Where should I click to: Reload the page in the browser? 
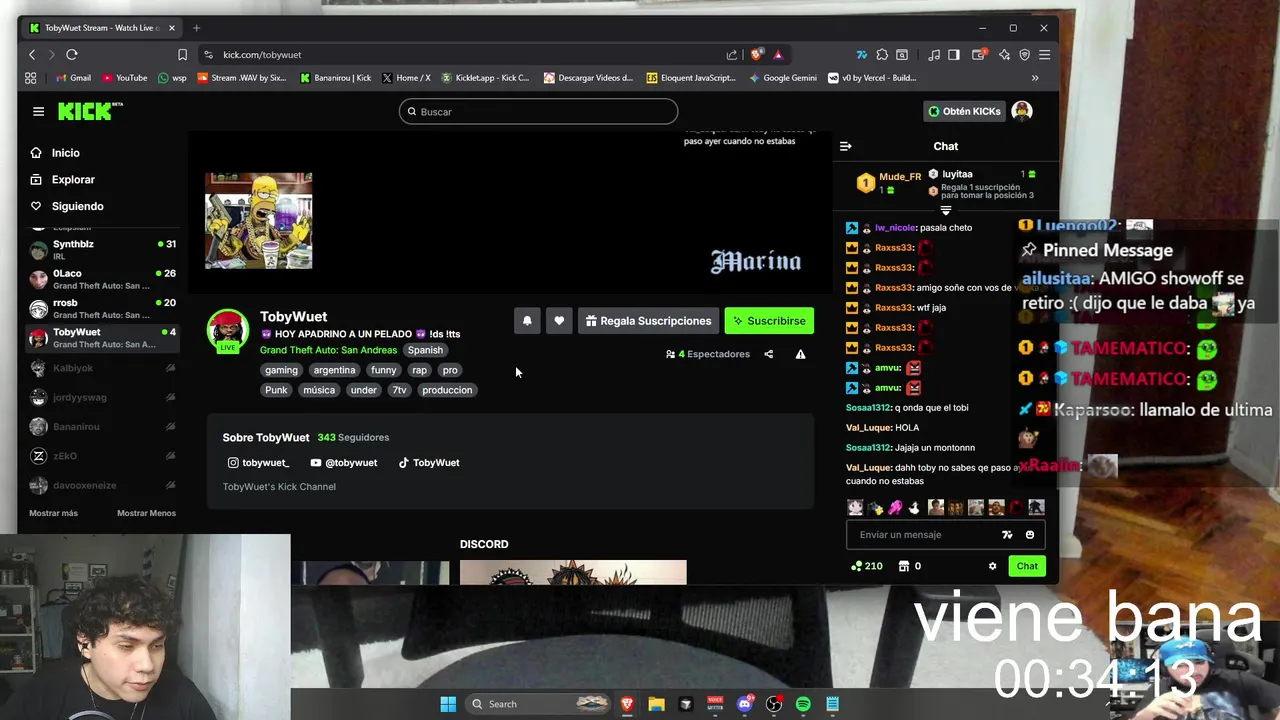(x=72, y=54)
